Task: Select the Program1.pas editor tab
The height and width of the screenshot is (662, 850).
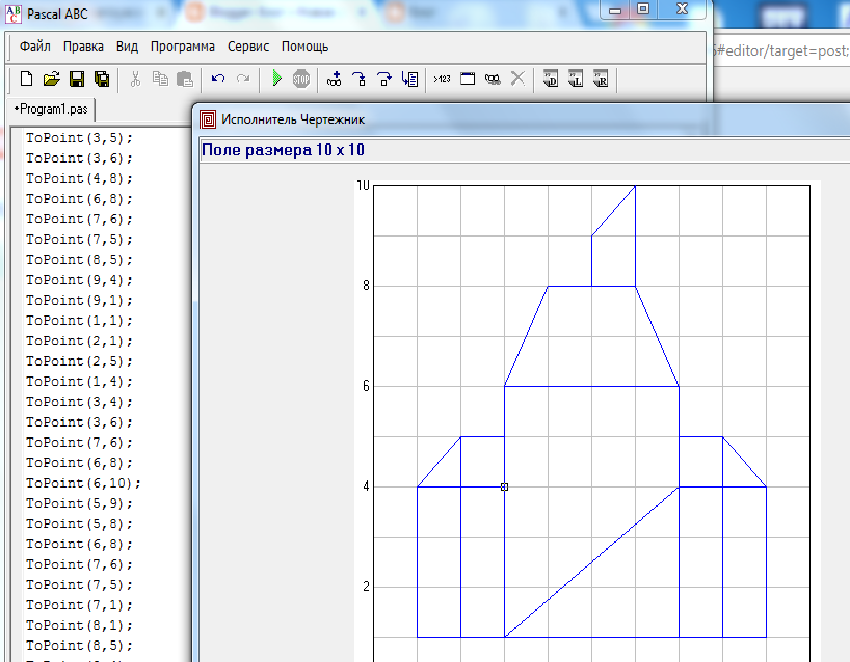Action: (51, 110)
